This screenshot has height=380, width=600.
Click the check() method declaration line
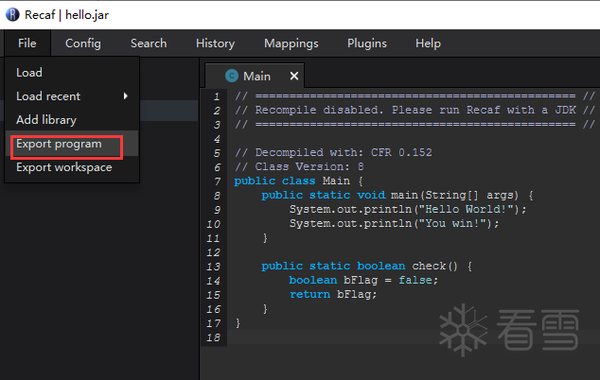coord(367,266)
